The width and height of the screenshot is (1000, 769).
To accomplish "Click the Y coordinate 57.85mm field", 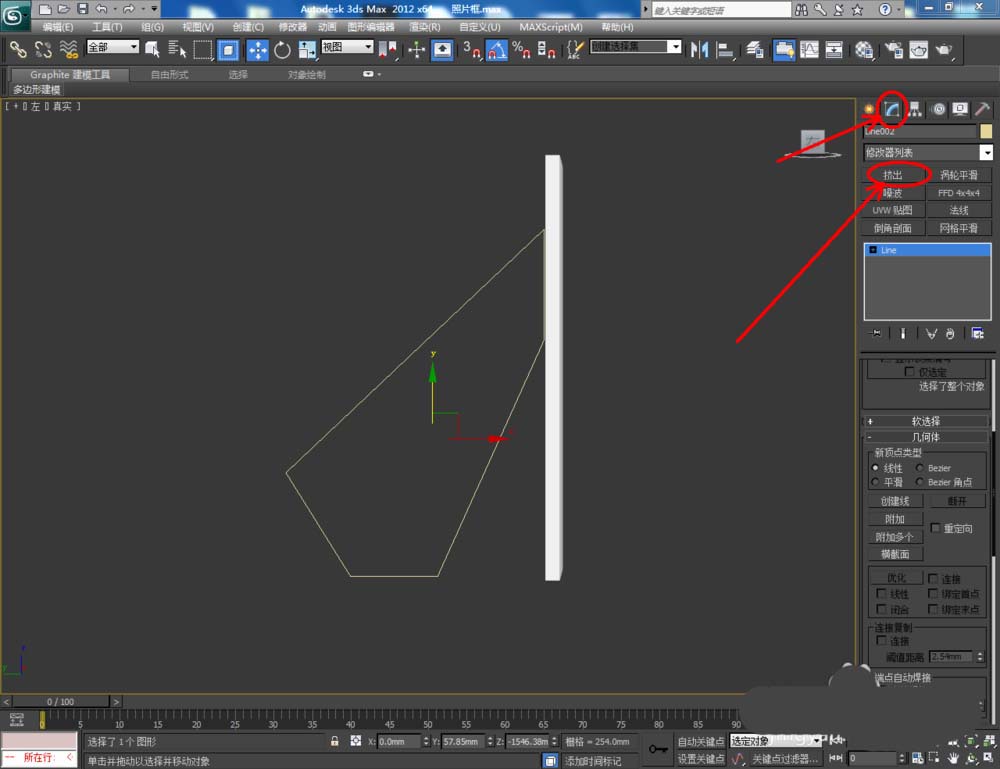I will click(464, 742).
